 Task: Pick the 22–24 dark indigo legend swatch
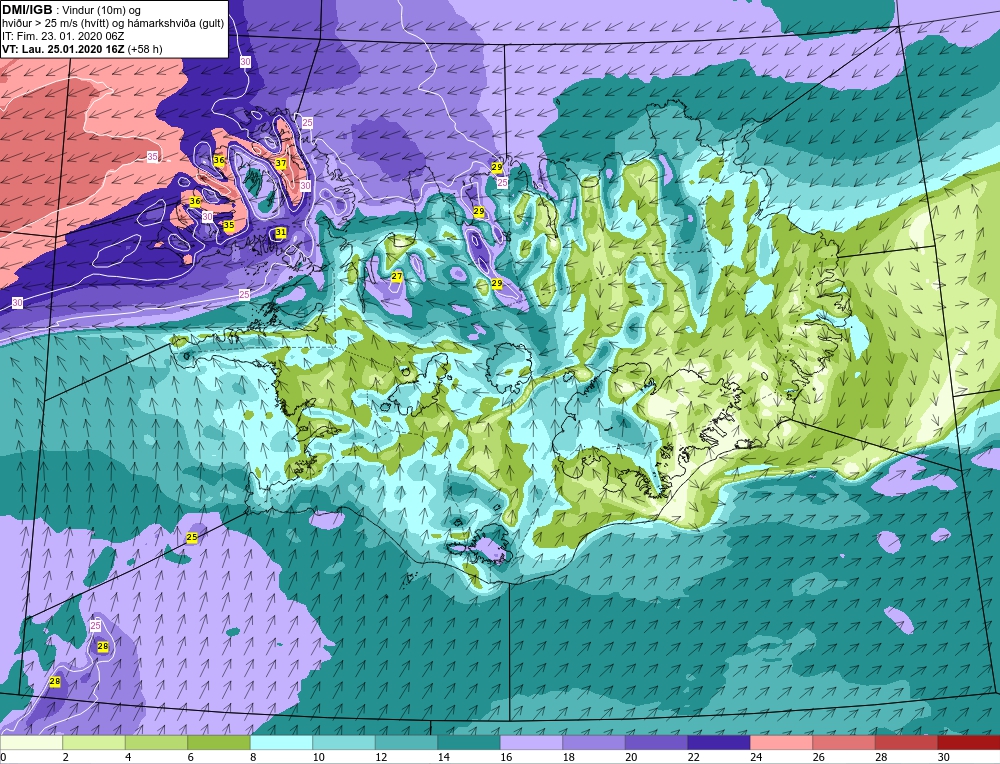719,743
